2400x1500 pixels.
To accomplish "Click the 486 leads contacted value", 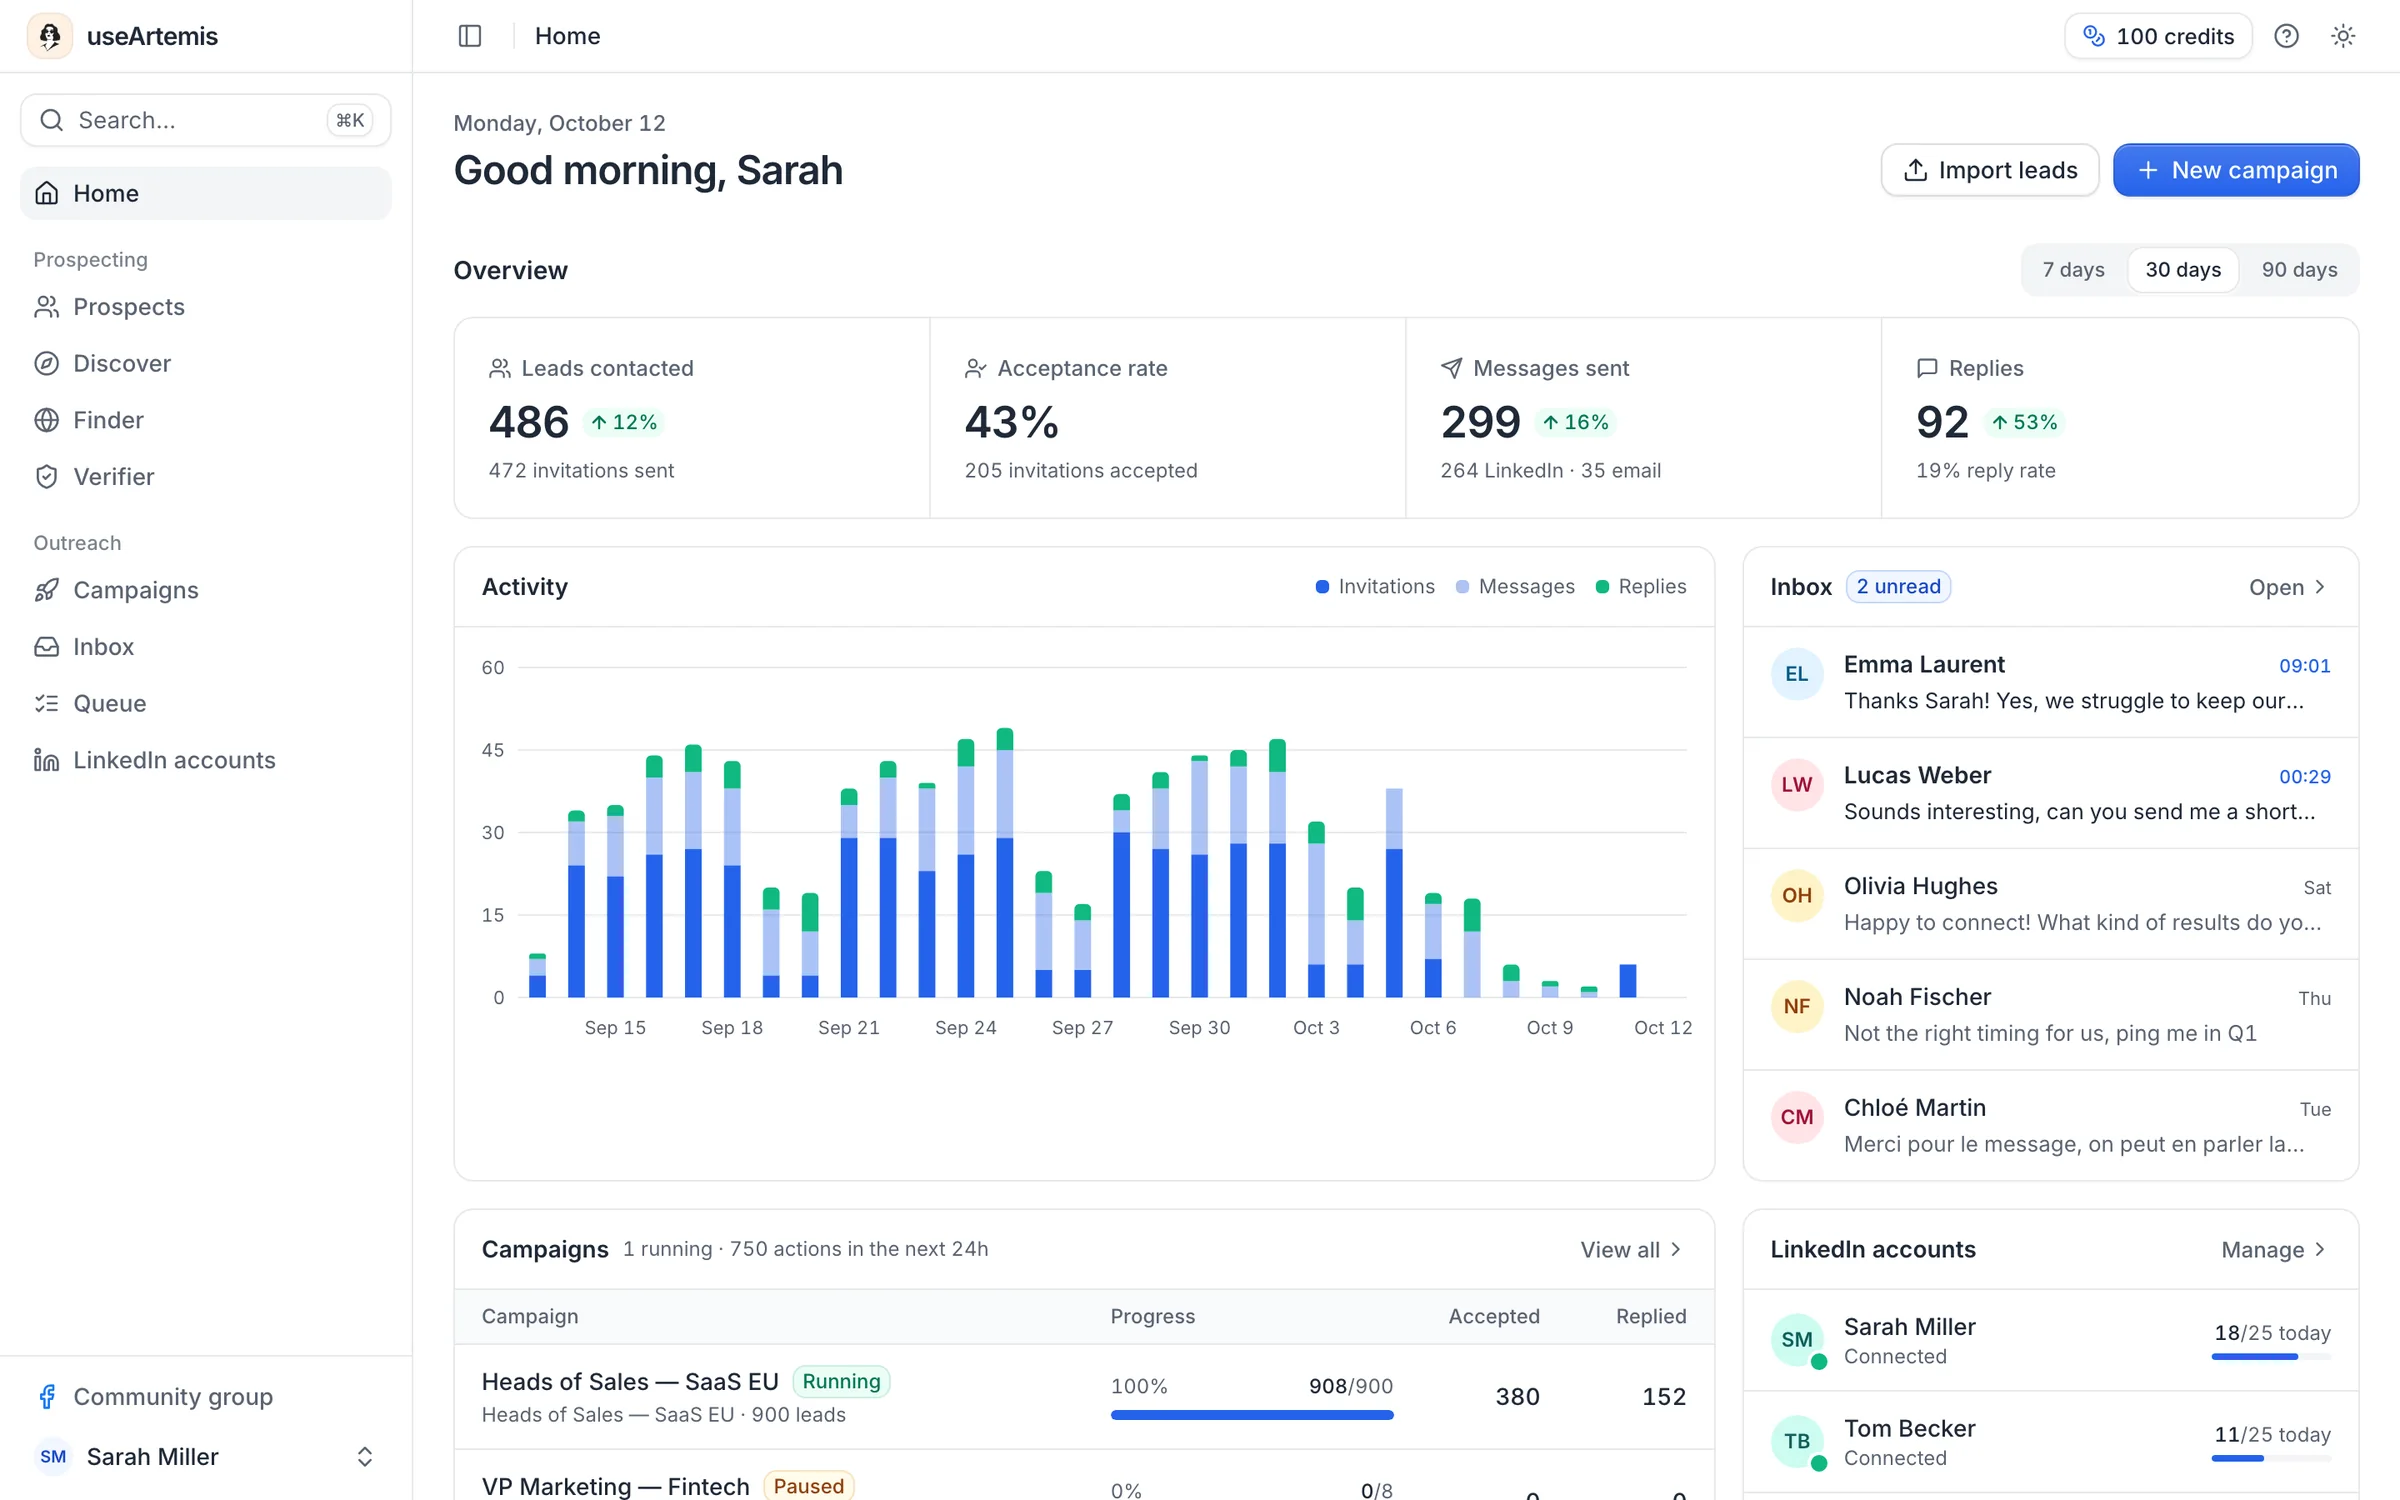I will 528,422.
